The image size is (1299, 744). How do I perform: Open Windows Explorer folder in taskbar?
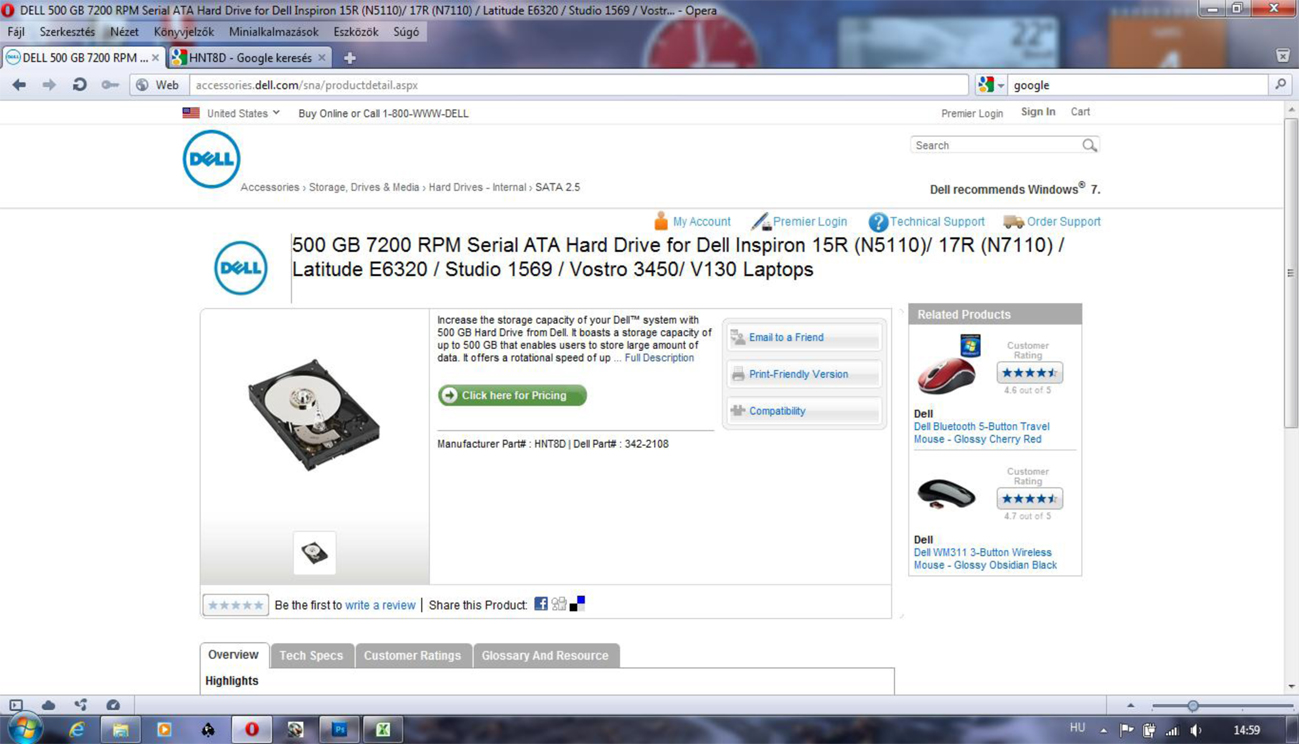(x=120, y=730)
